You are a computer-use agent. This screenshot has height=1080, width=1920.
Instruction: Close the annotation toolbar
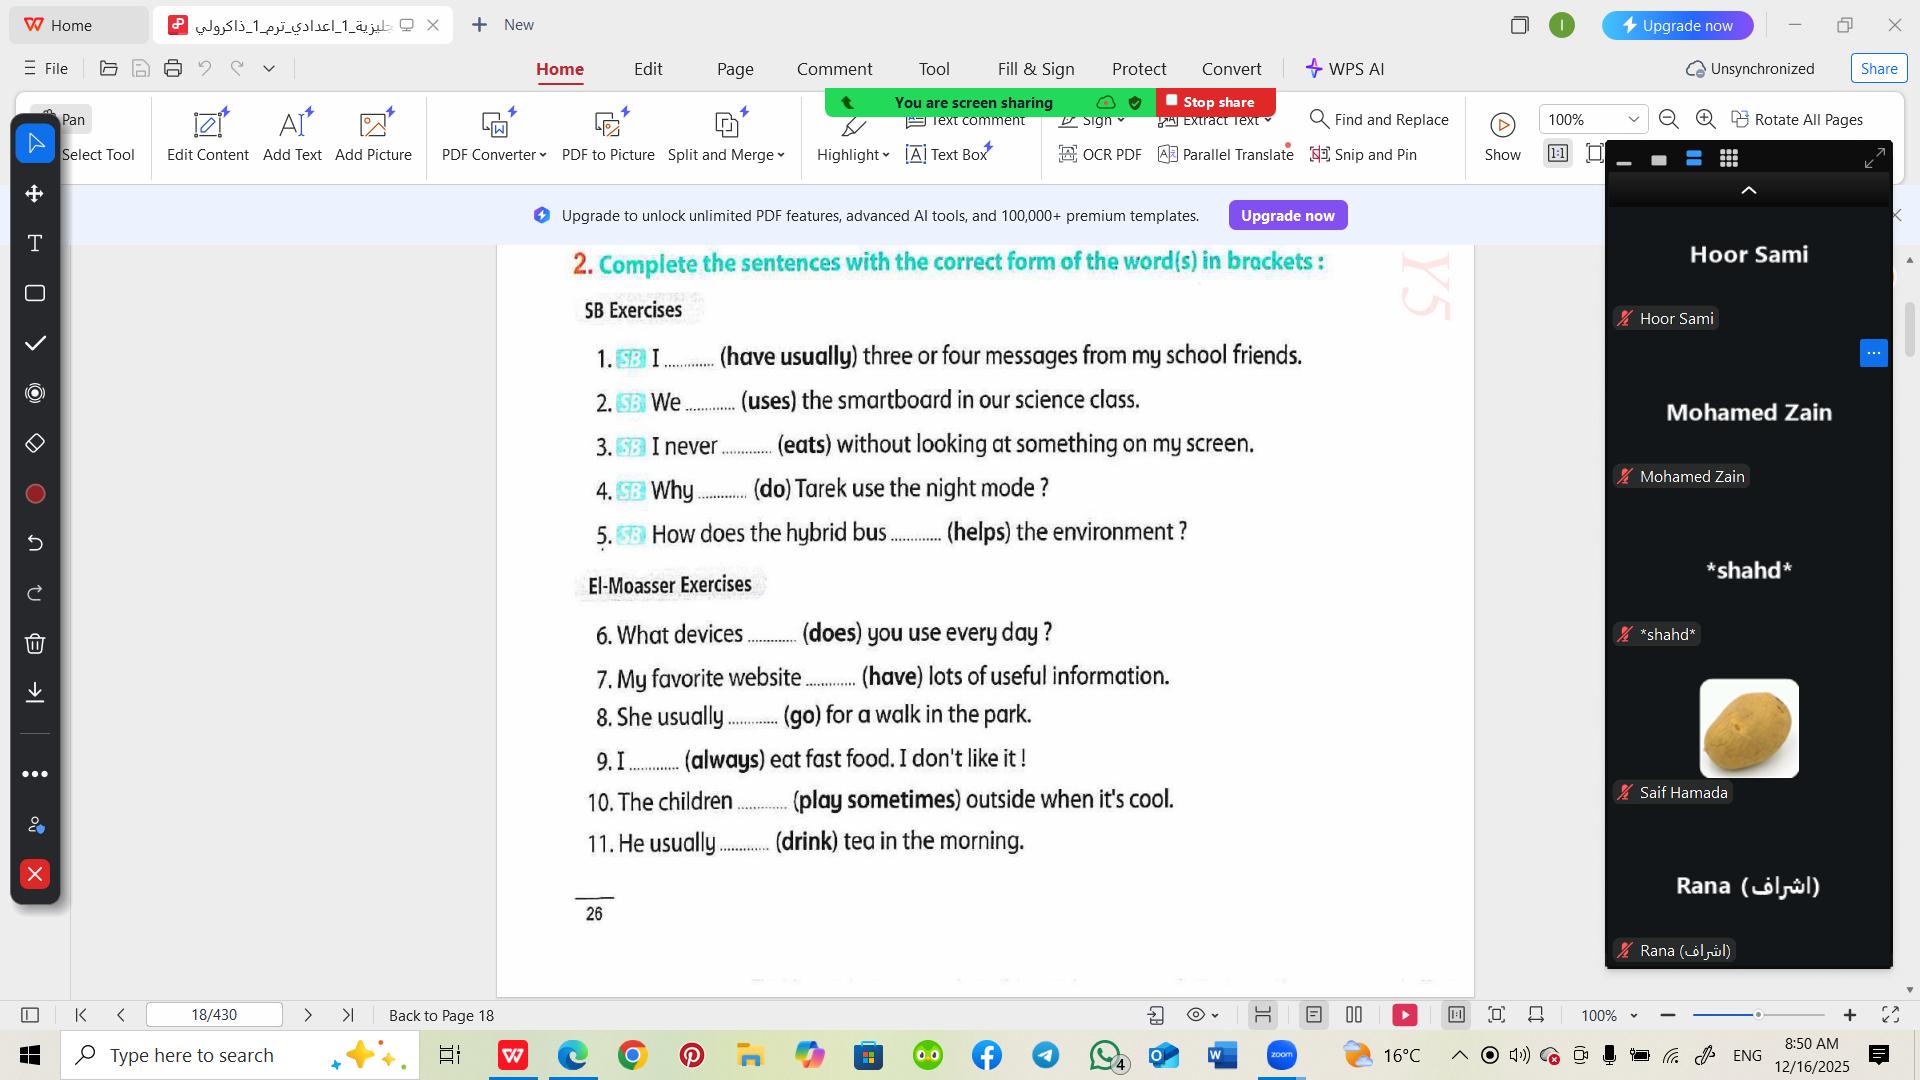35,875
